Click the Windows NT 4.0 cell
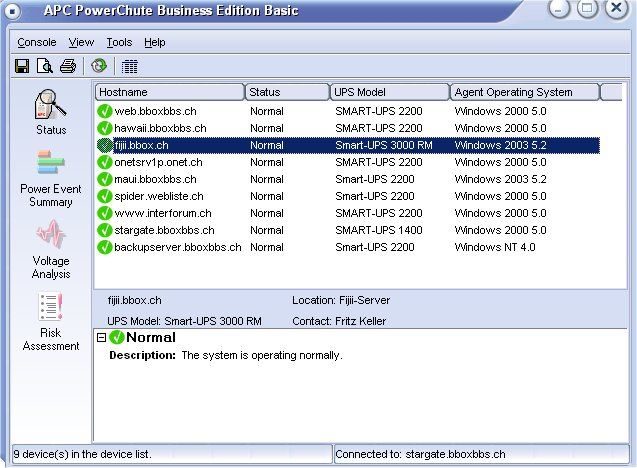Viewport: 637px width, 468px height. [x=495, y=247]
